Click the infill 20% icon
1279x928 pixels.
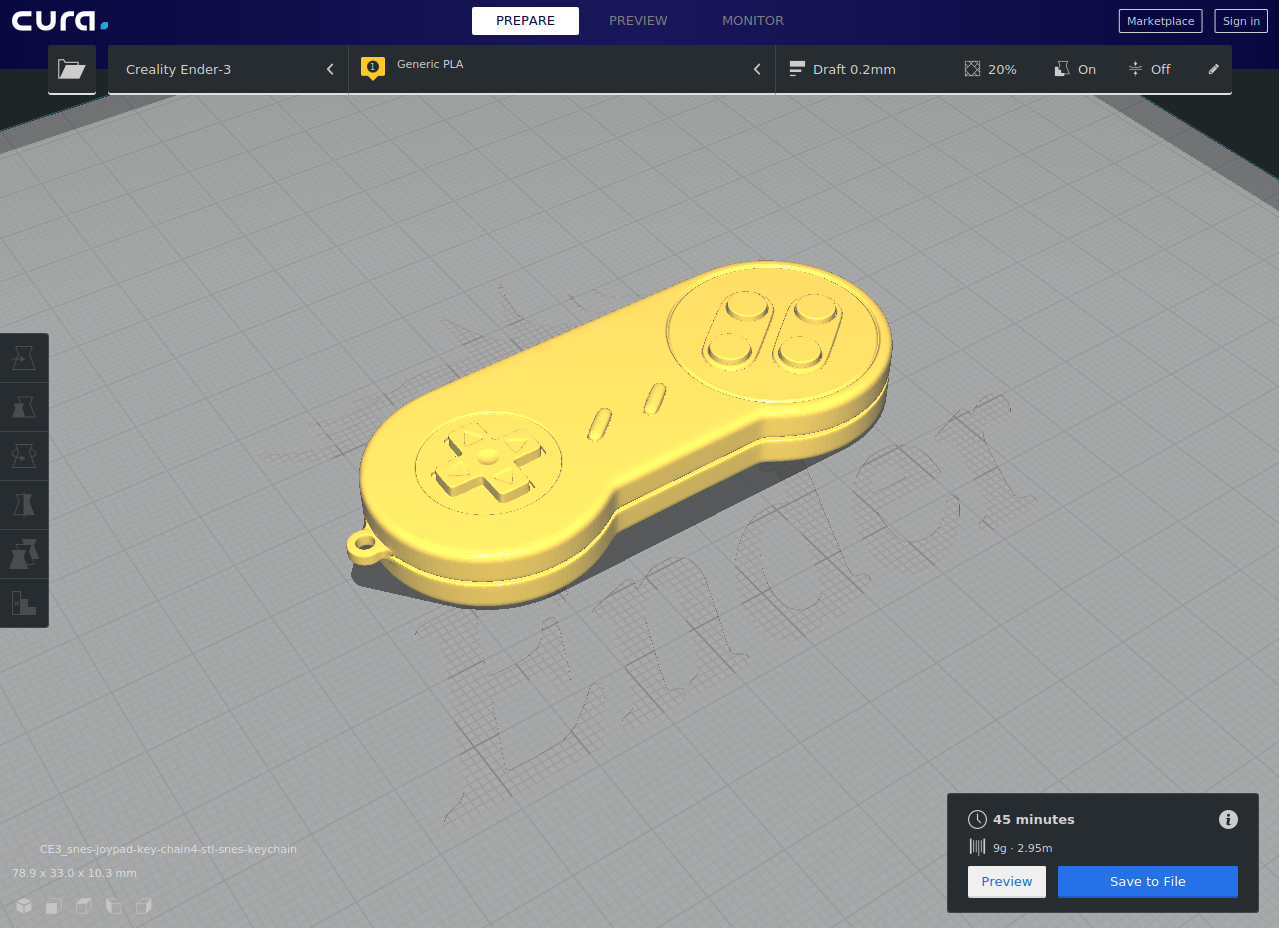coord(973,69)
